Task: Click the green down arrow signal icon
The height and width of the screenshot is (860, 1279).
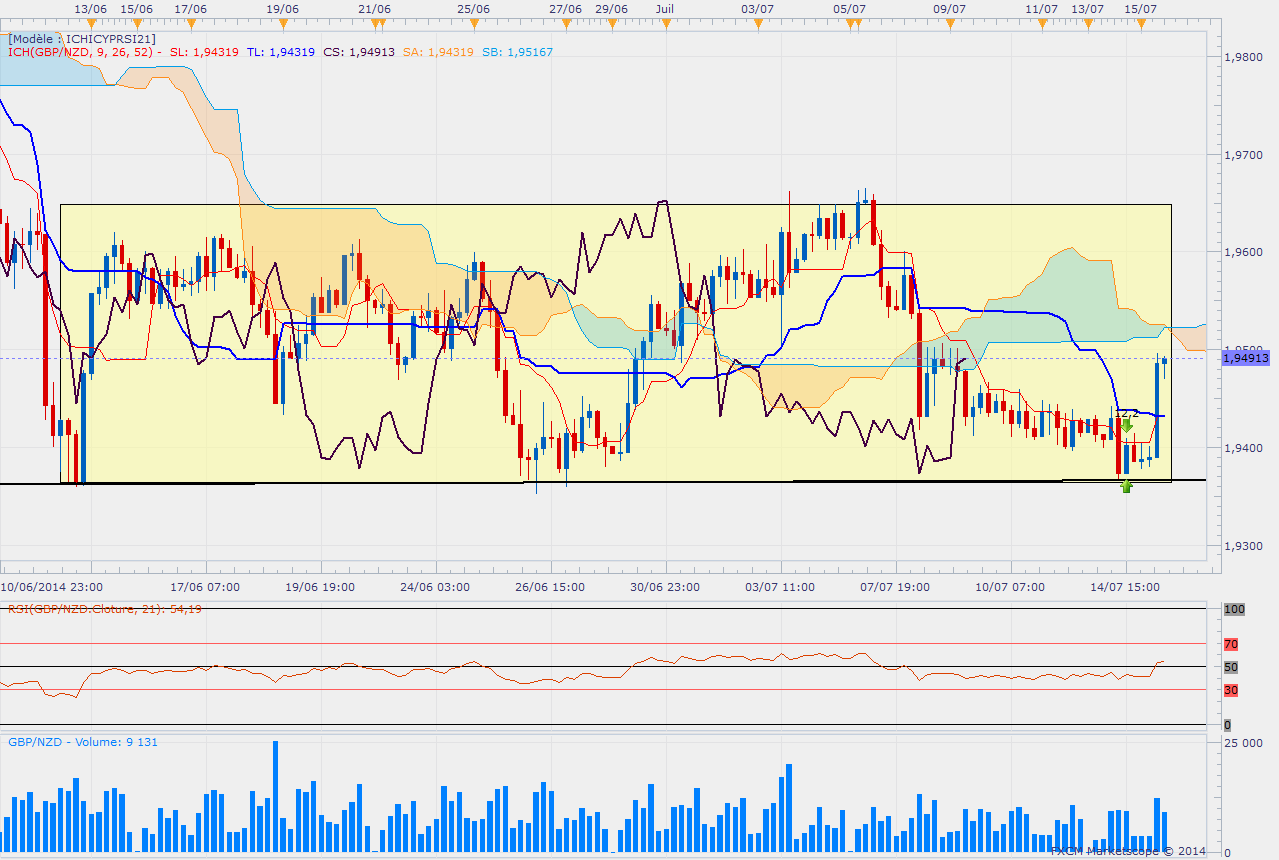Action: point(1127,425)
